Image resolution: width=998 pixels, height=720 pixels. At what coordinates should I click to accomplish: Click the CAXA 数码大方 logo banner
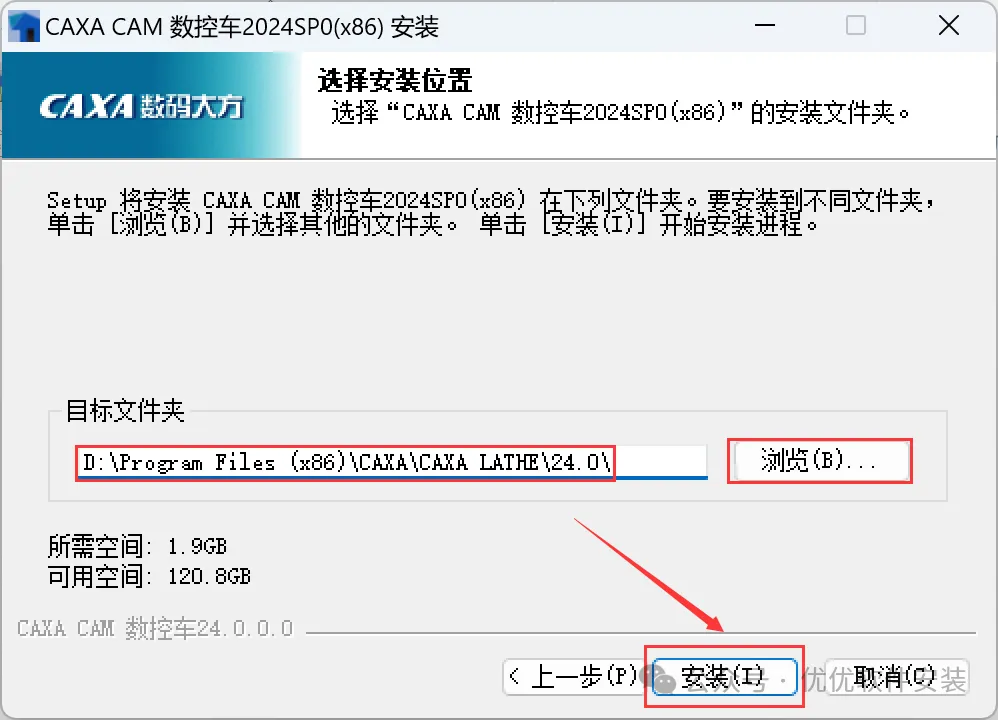(x=151, y=105)
